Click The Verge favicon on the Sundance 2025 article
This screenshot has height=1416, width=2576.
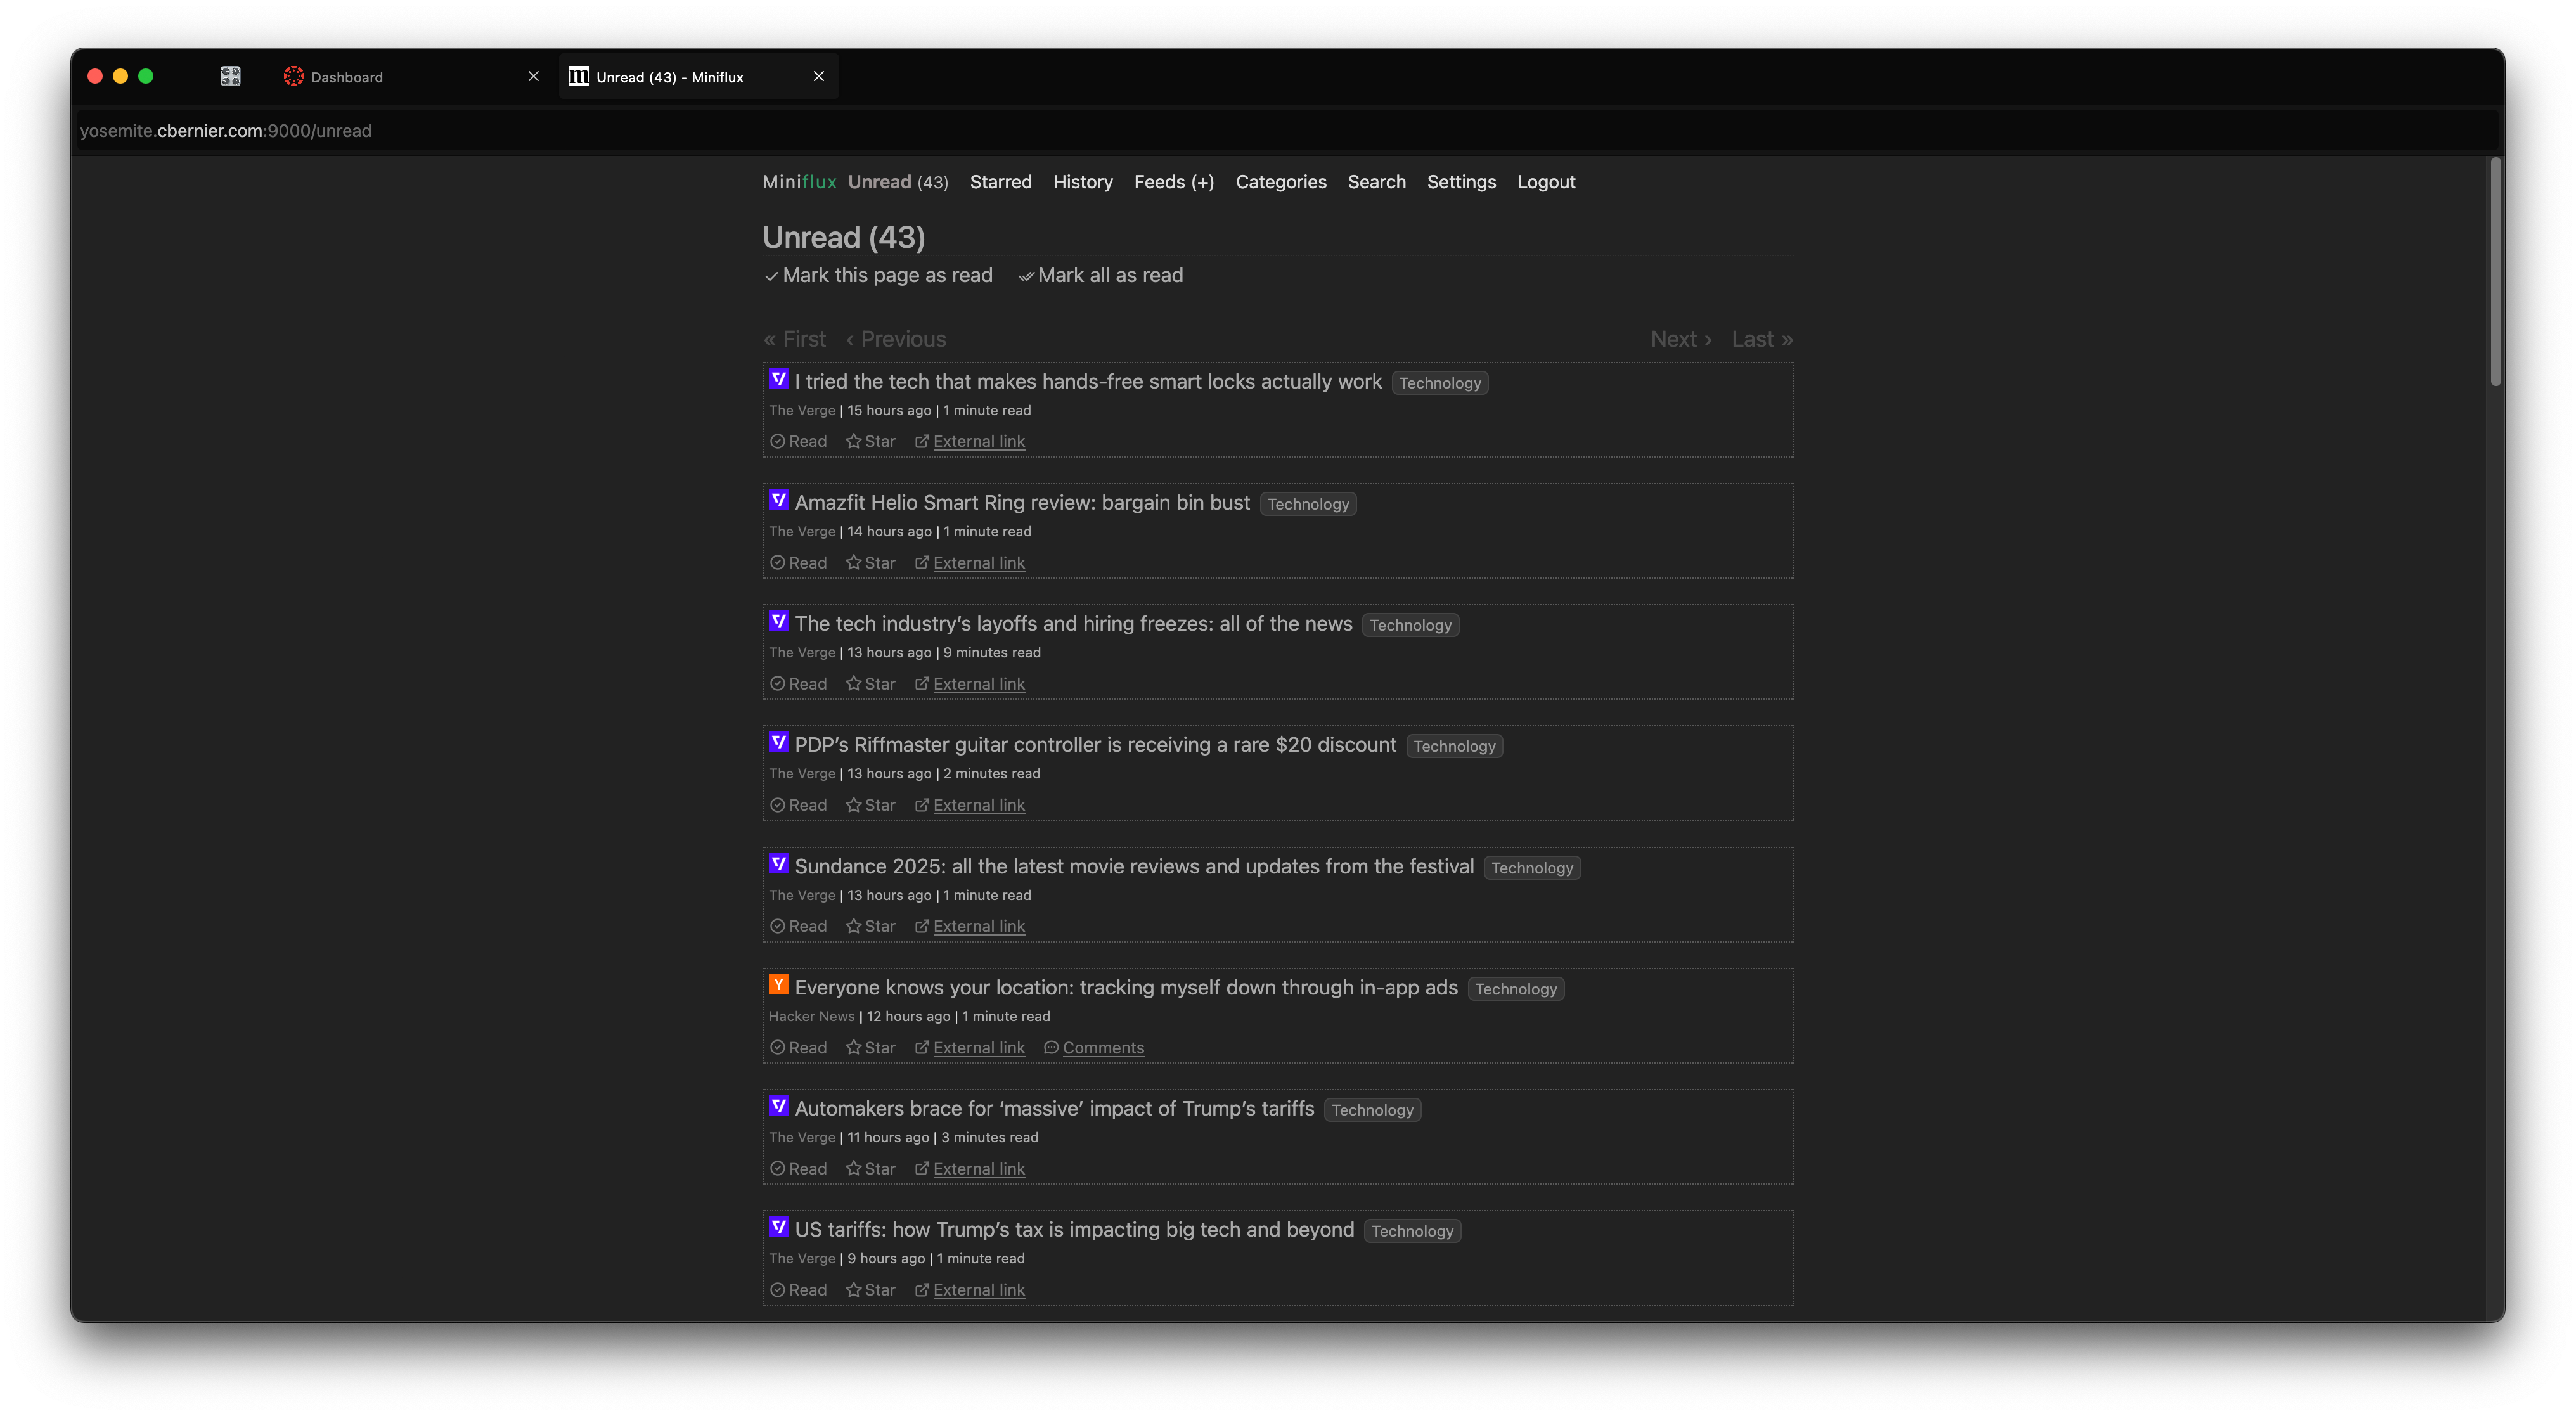[779, 864]
